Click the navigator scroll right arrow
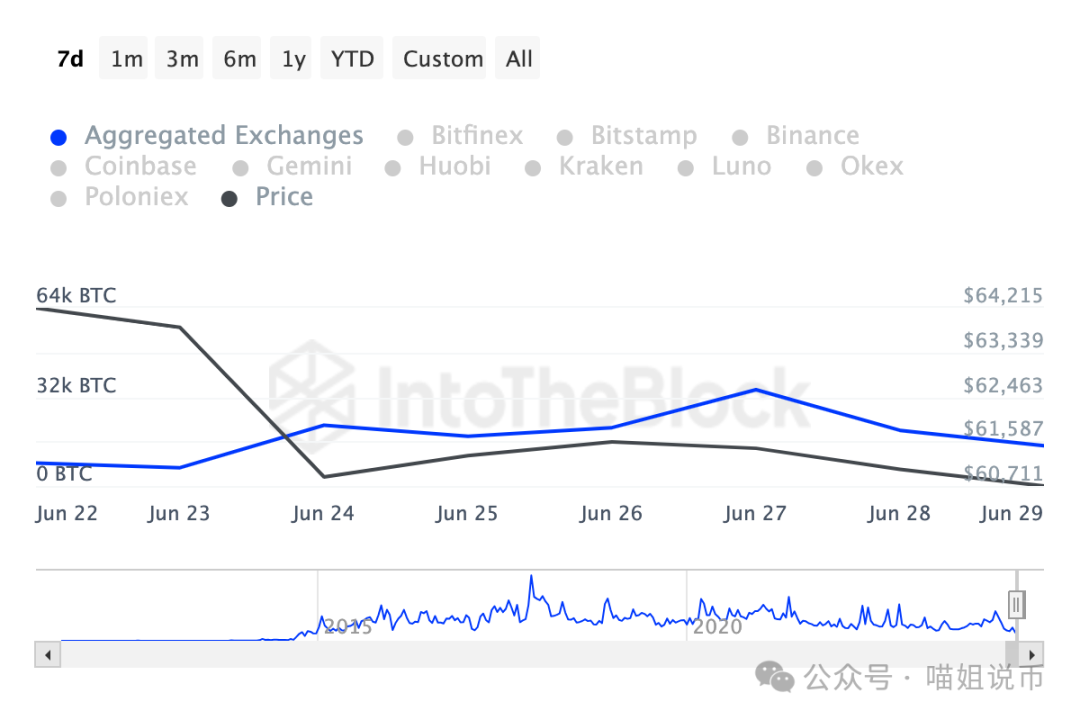 pyautogui.click(x=1032, y=655)
